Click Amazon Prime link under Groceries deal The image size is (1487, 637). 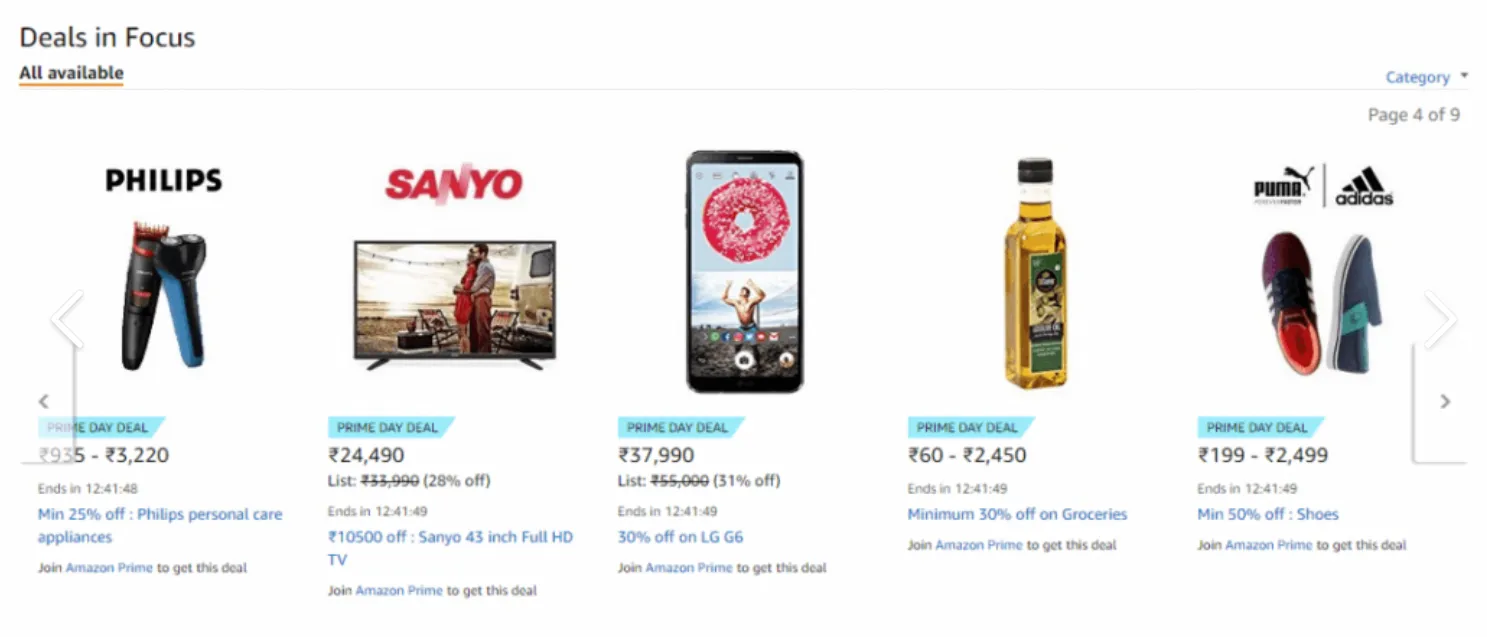click(x=979, y=545)
